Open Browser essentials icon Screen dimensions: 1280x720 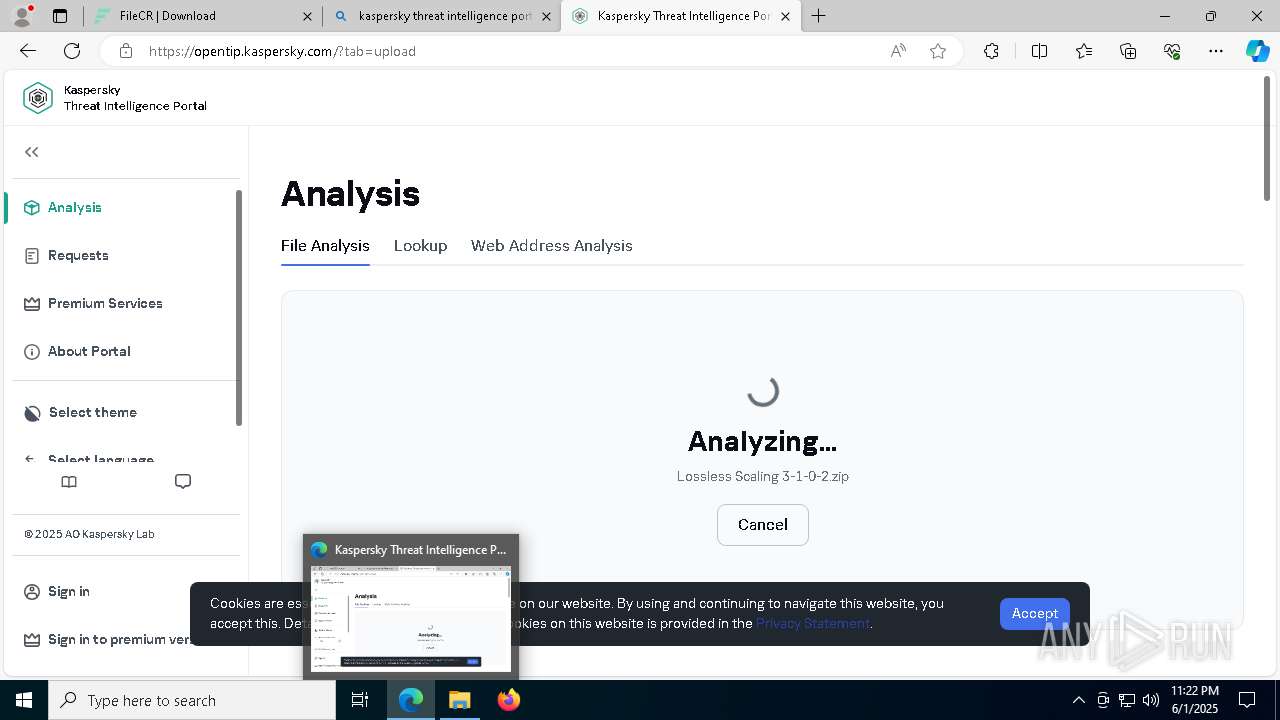[x=1172, y=51]
